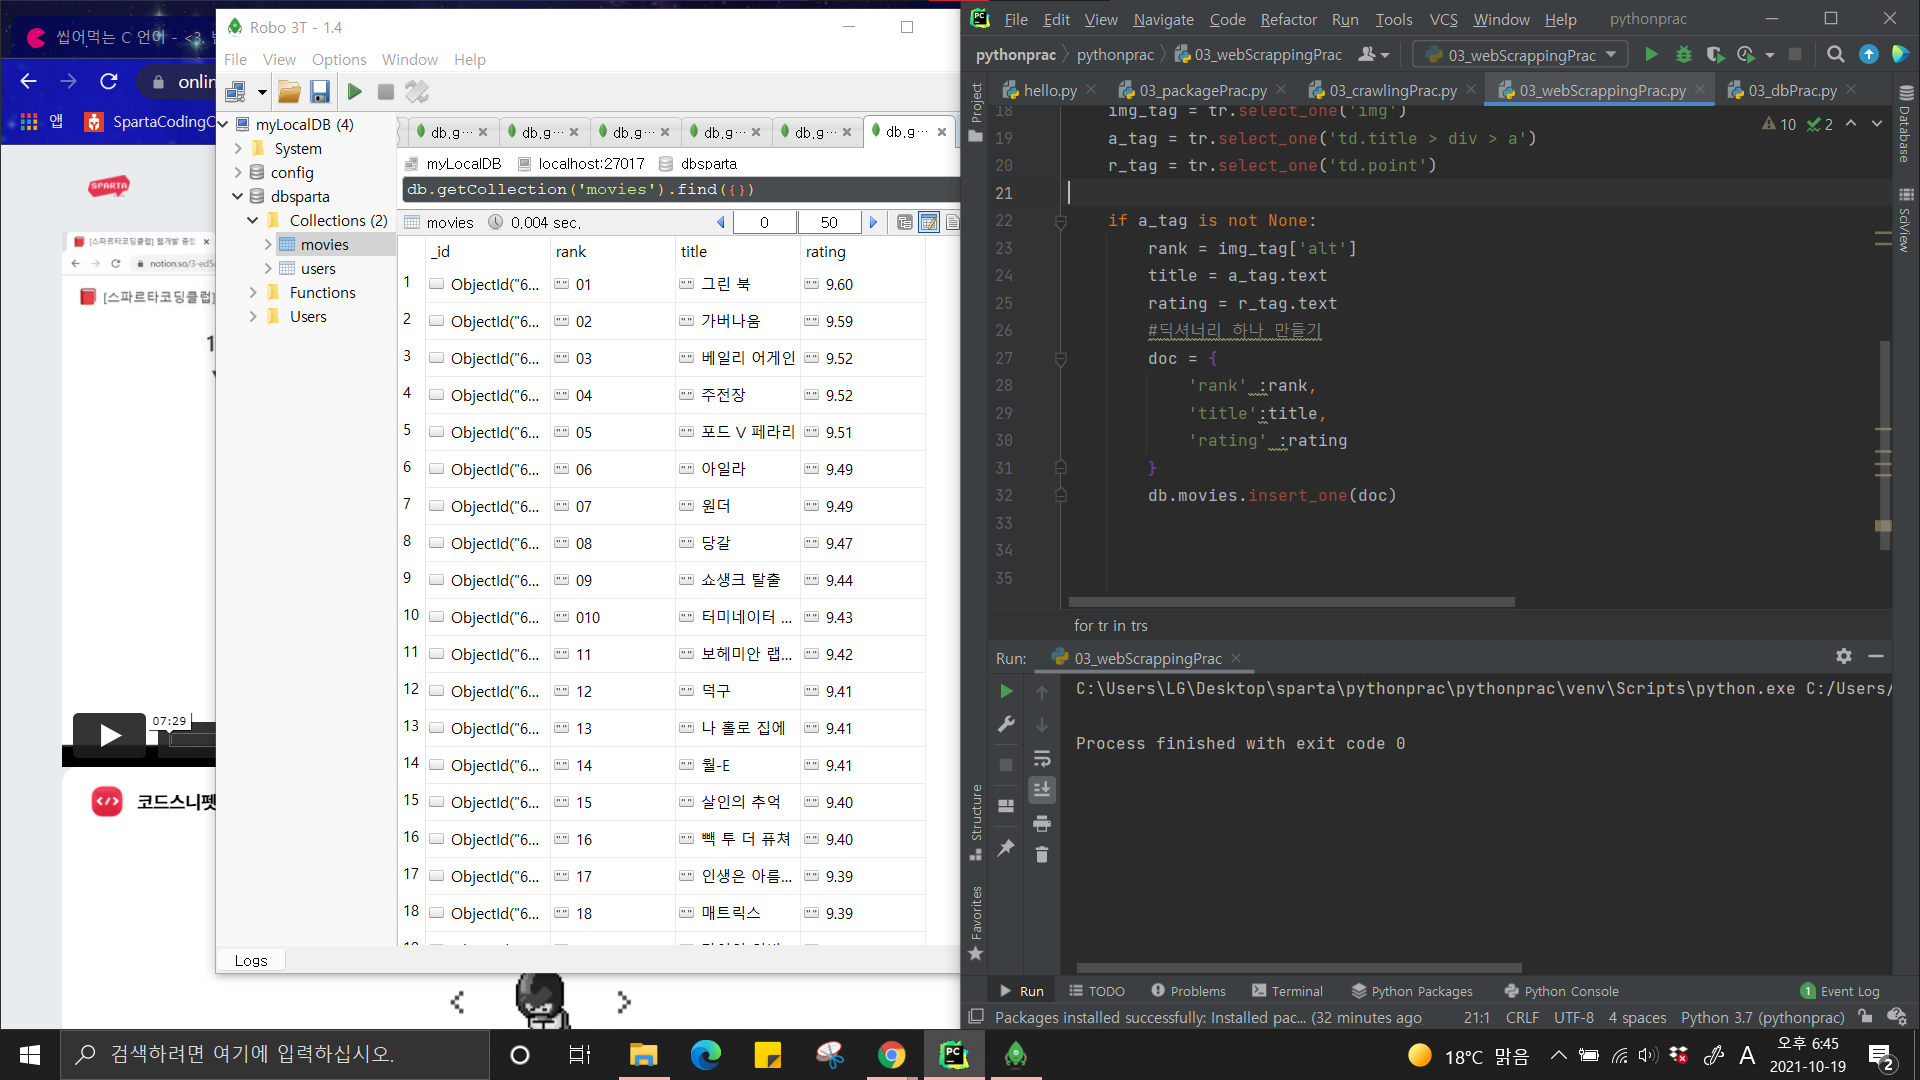Open the Terminal tool window button
The width and height of the screenshot is (1920, 1080).
(x=1287, y=991)
